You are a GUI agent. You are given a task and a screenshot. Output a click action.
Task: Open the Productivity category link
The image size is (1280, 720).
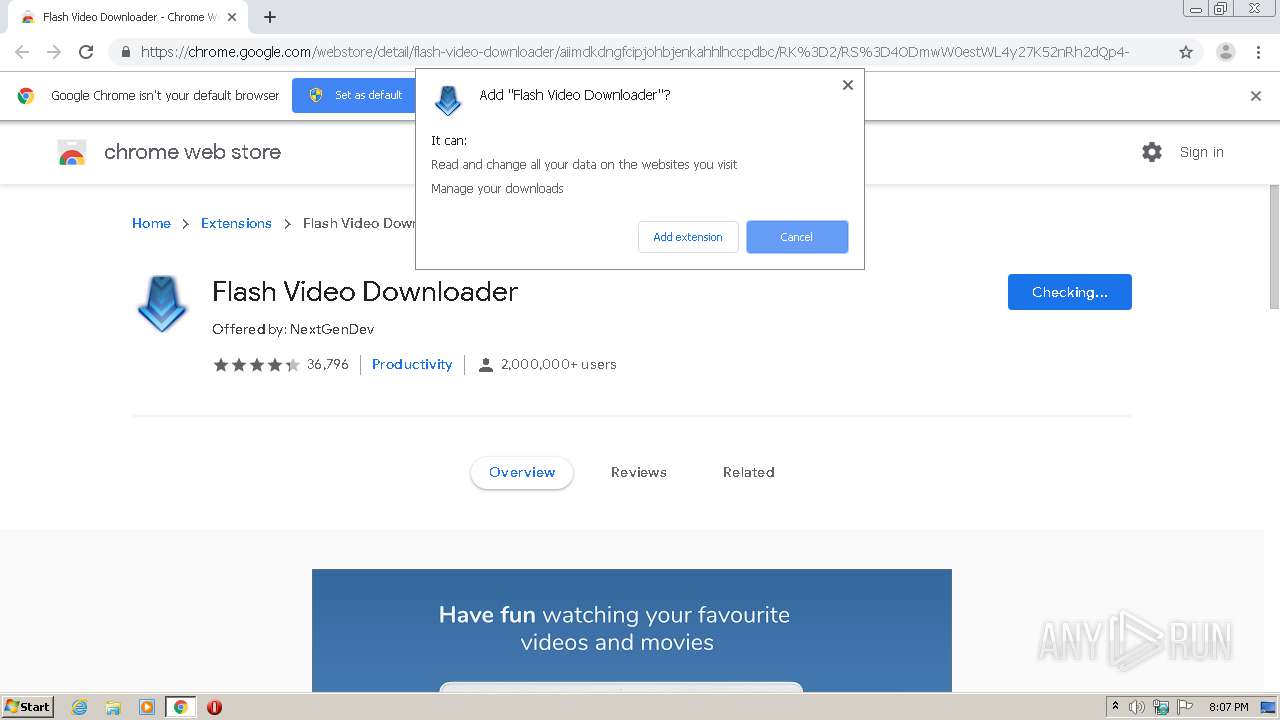[412, 364]
